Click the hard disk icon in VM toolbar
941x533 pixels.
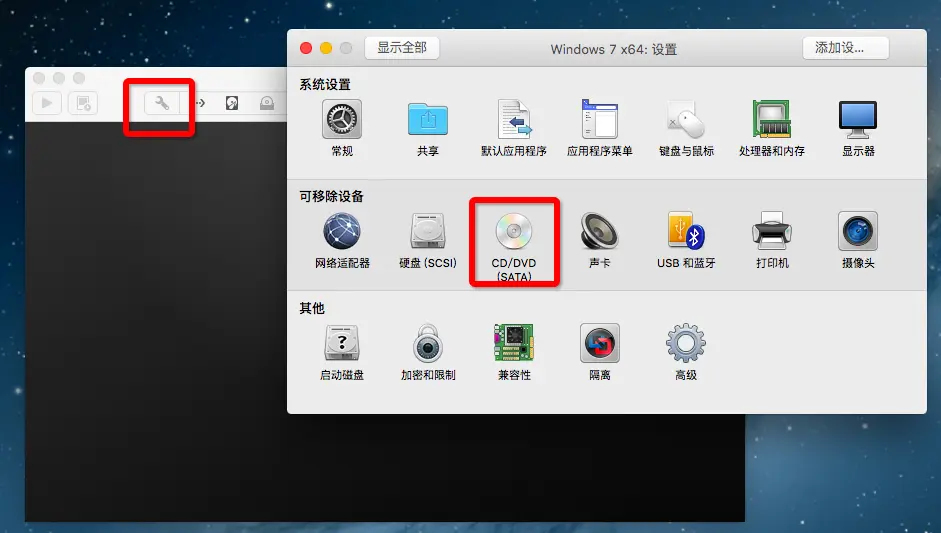[x=232, y=103]
